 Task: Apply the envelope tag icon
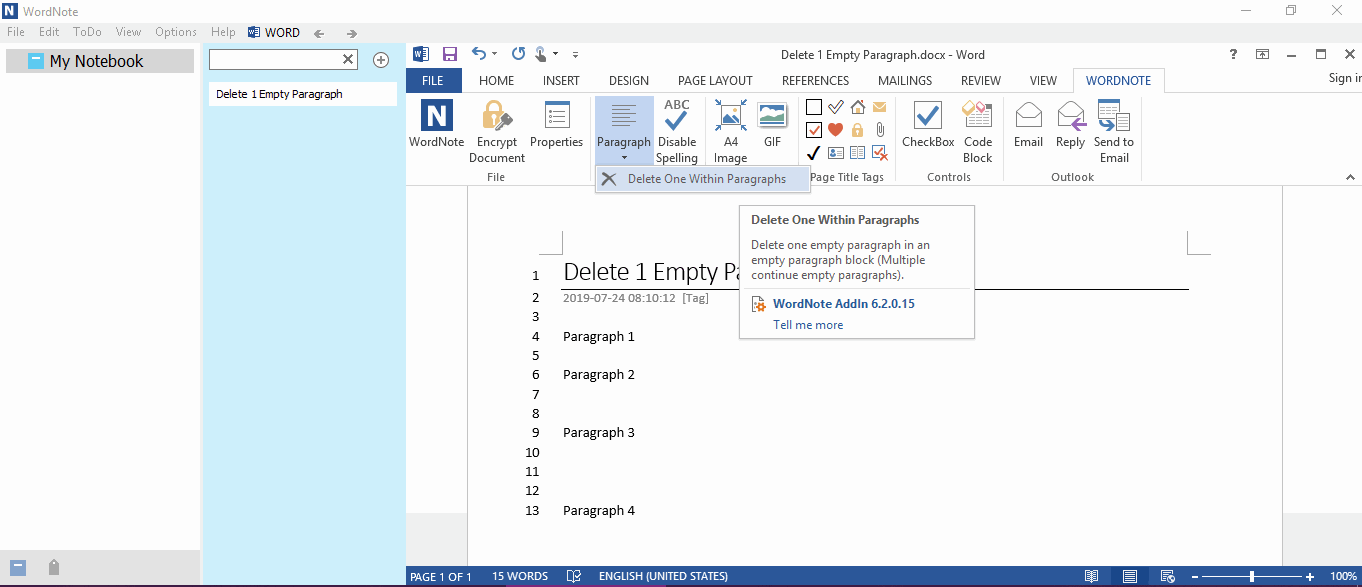pos(879,107)
